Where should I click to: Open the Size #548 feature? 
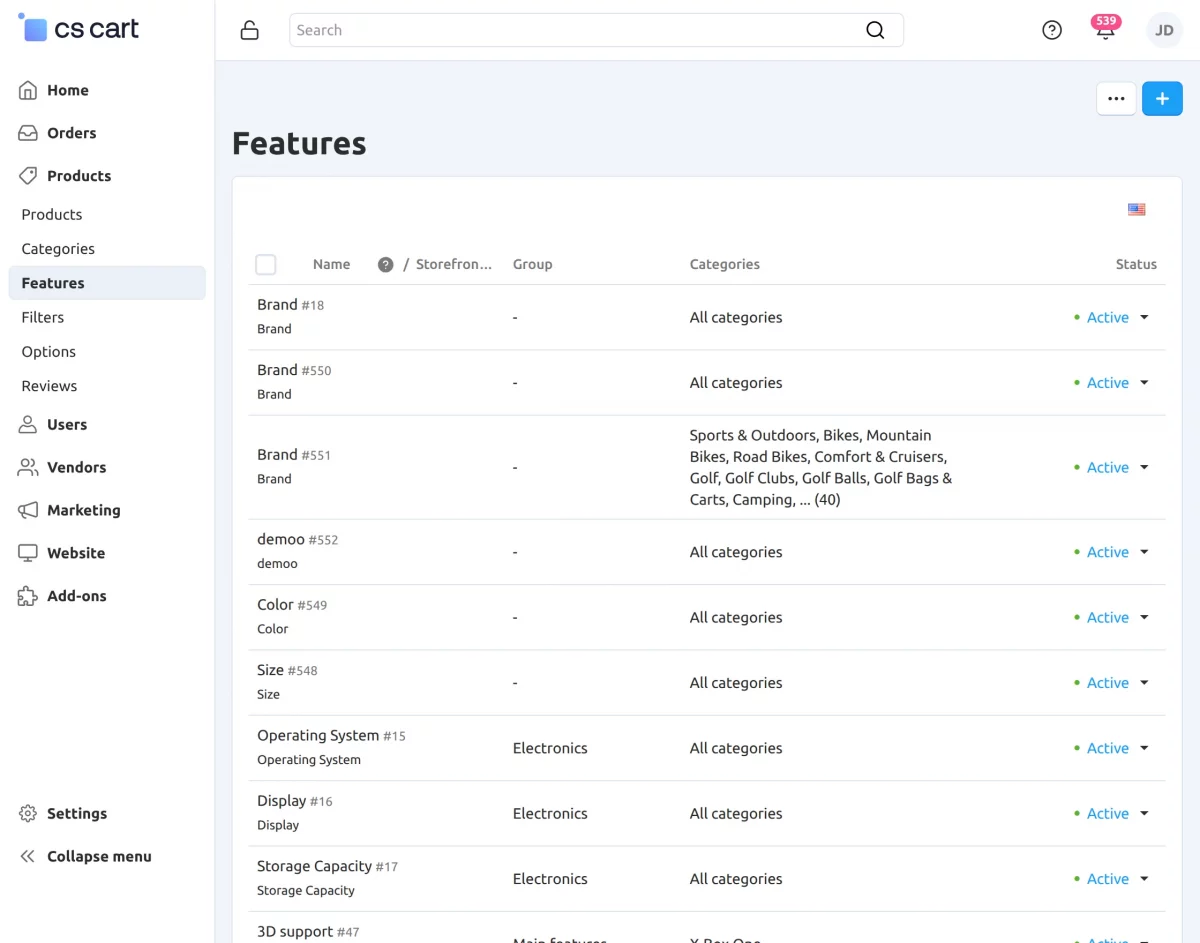click(270, 670)
